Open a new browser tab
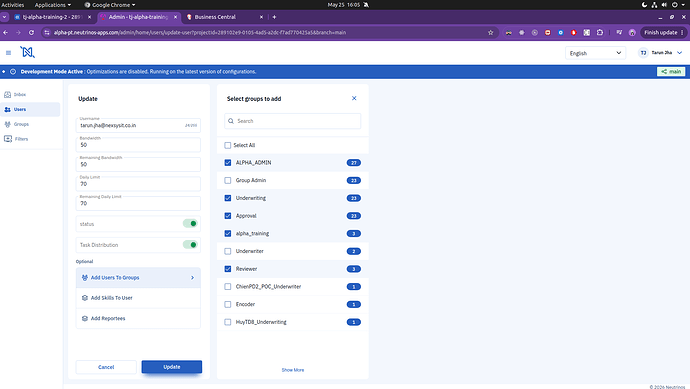The image size is (690, 389). [274, 17]
